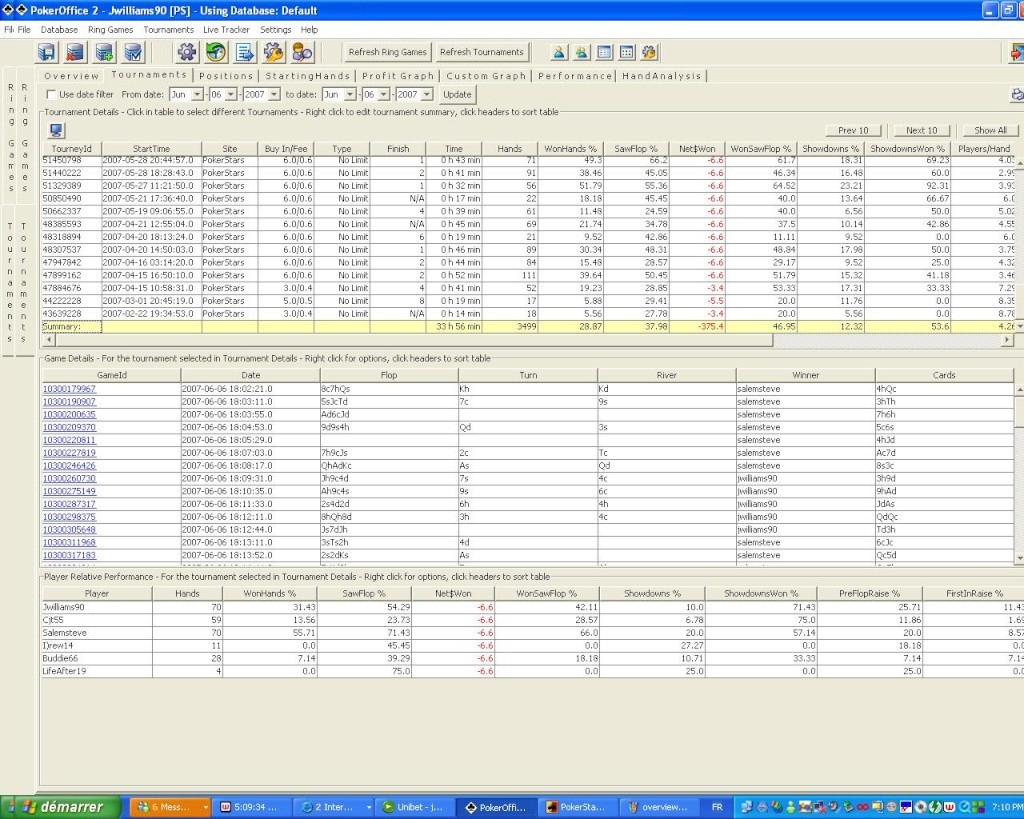Sort players by the PreFlopRaise % header
This screenshot has width=1024, height=819.
869,594
